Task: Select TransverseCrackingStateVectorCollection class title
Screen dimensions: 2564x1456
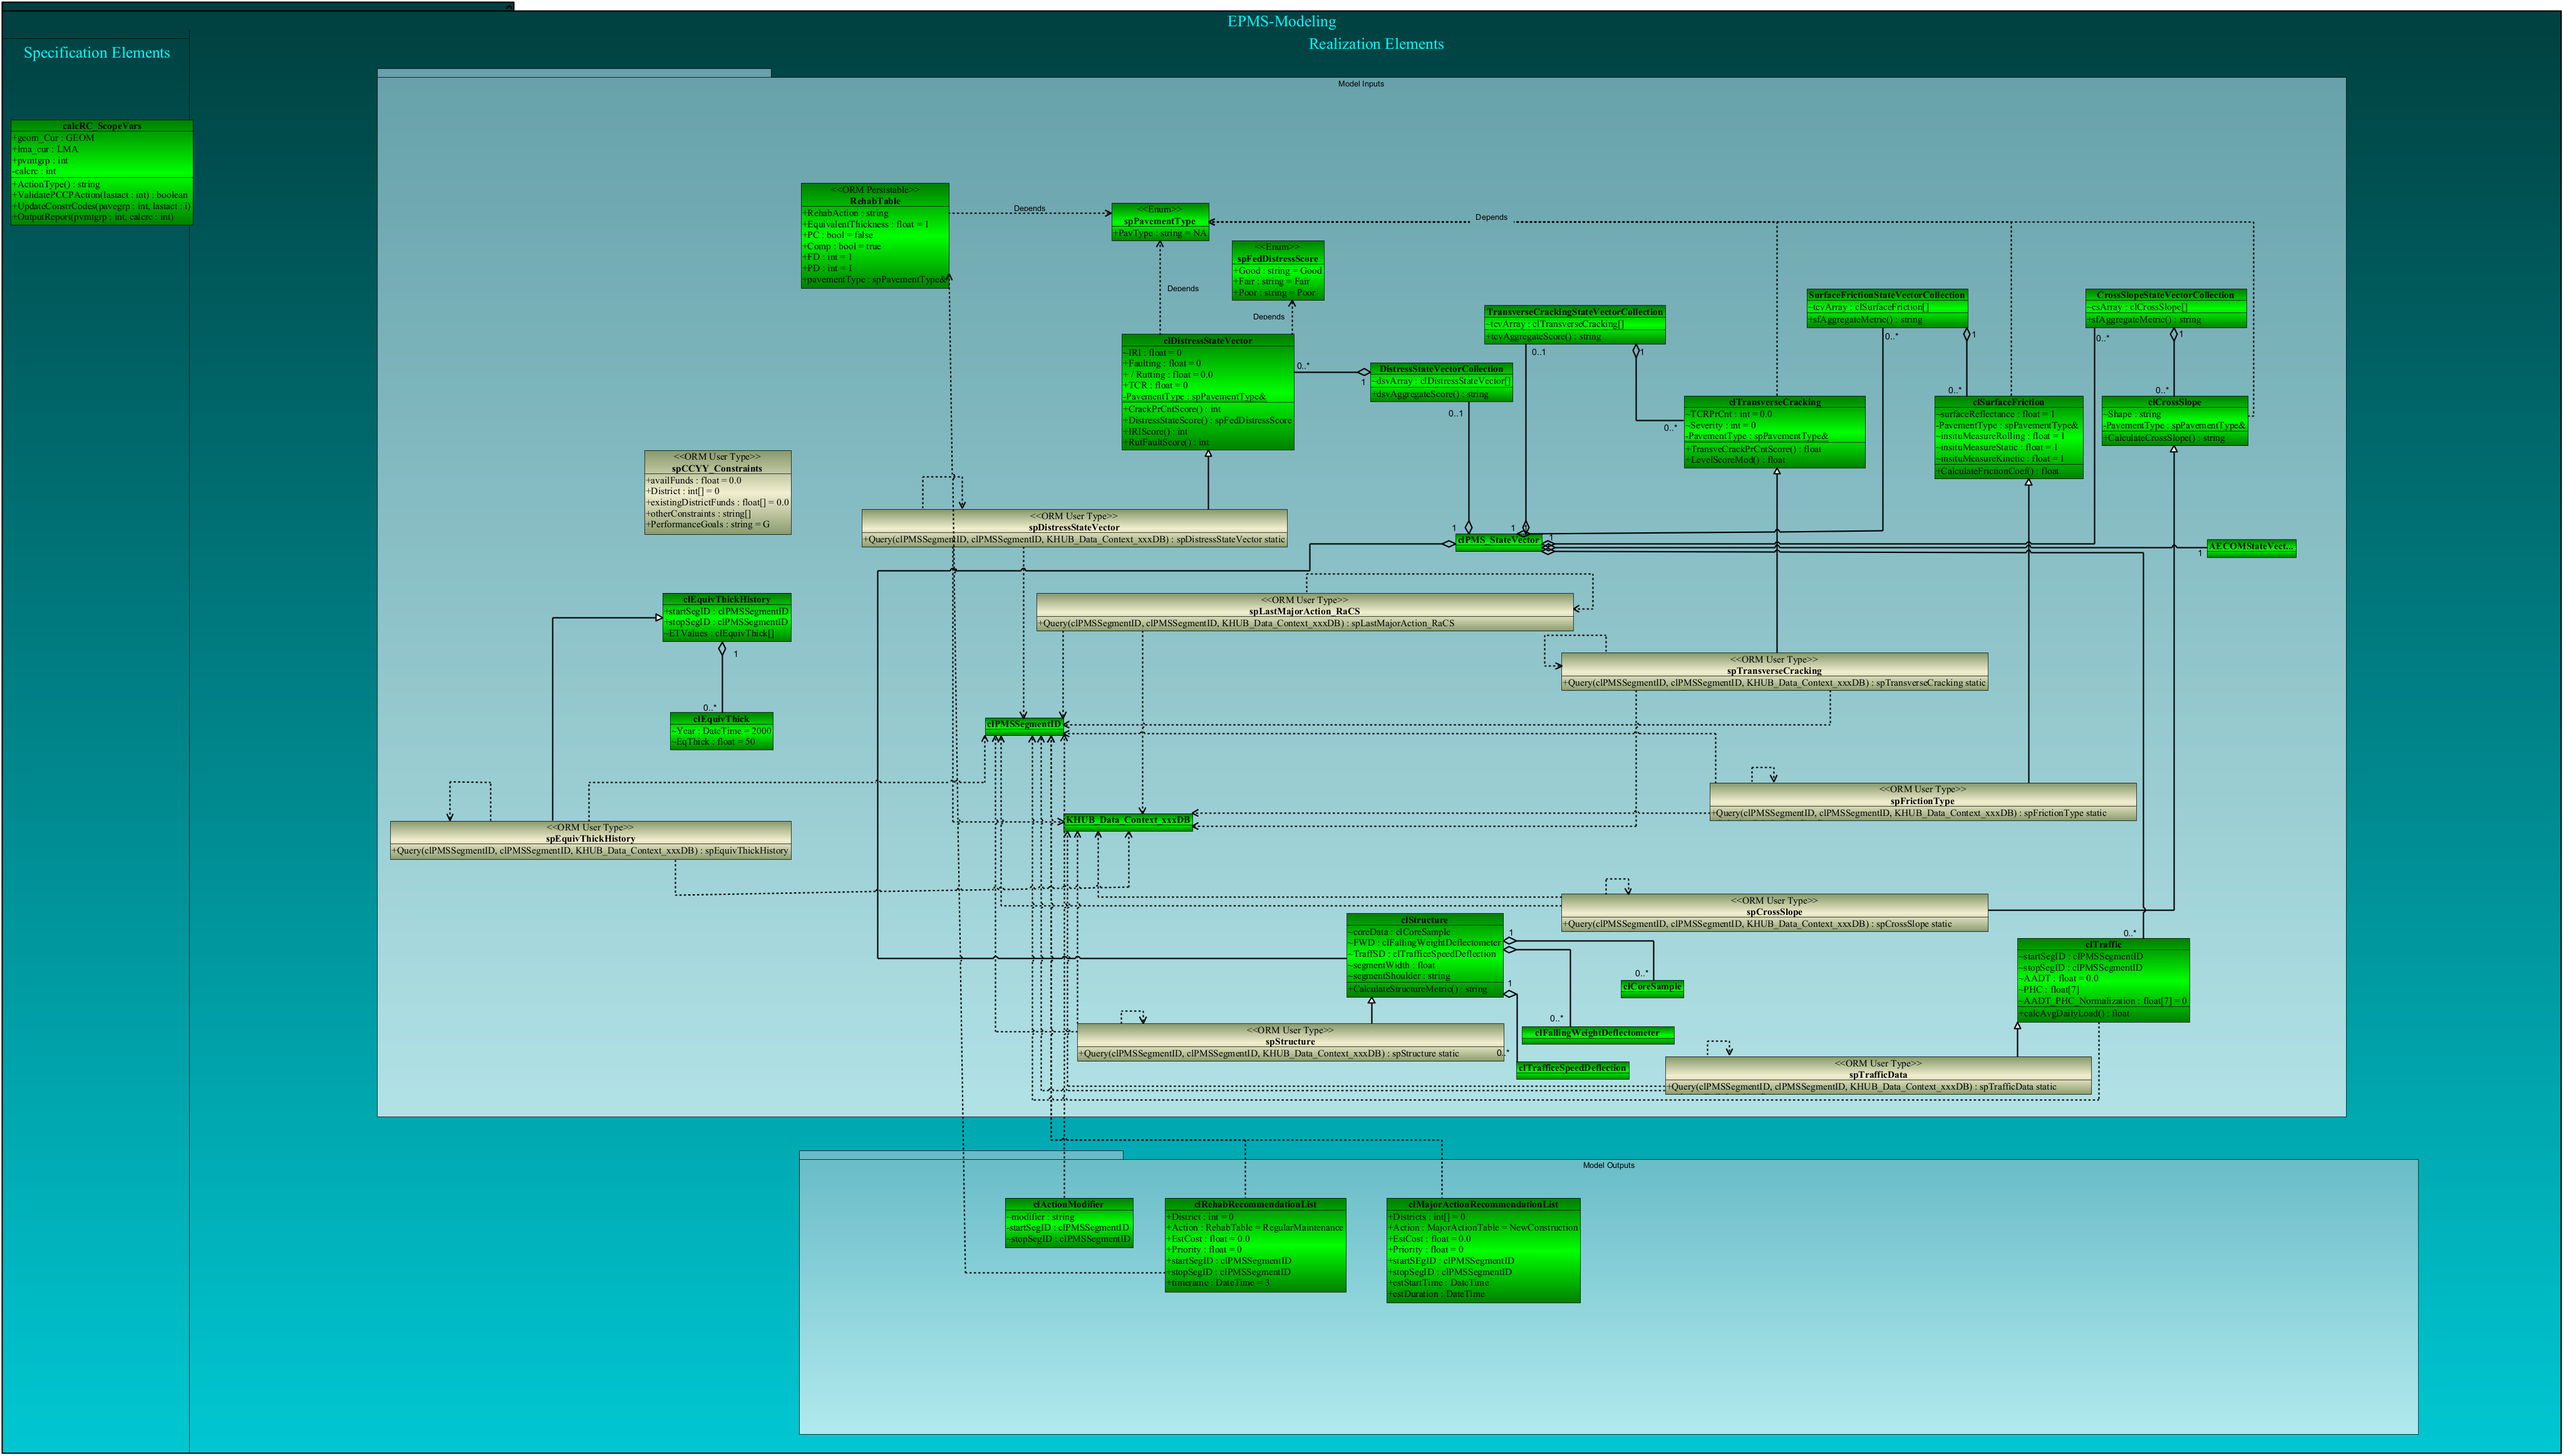Action: coord(1575,312)
